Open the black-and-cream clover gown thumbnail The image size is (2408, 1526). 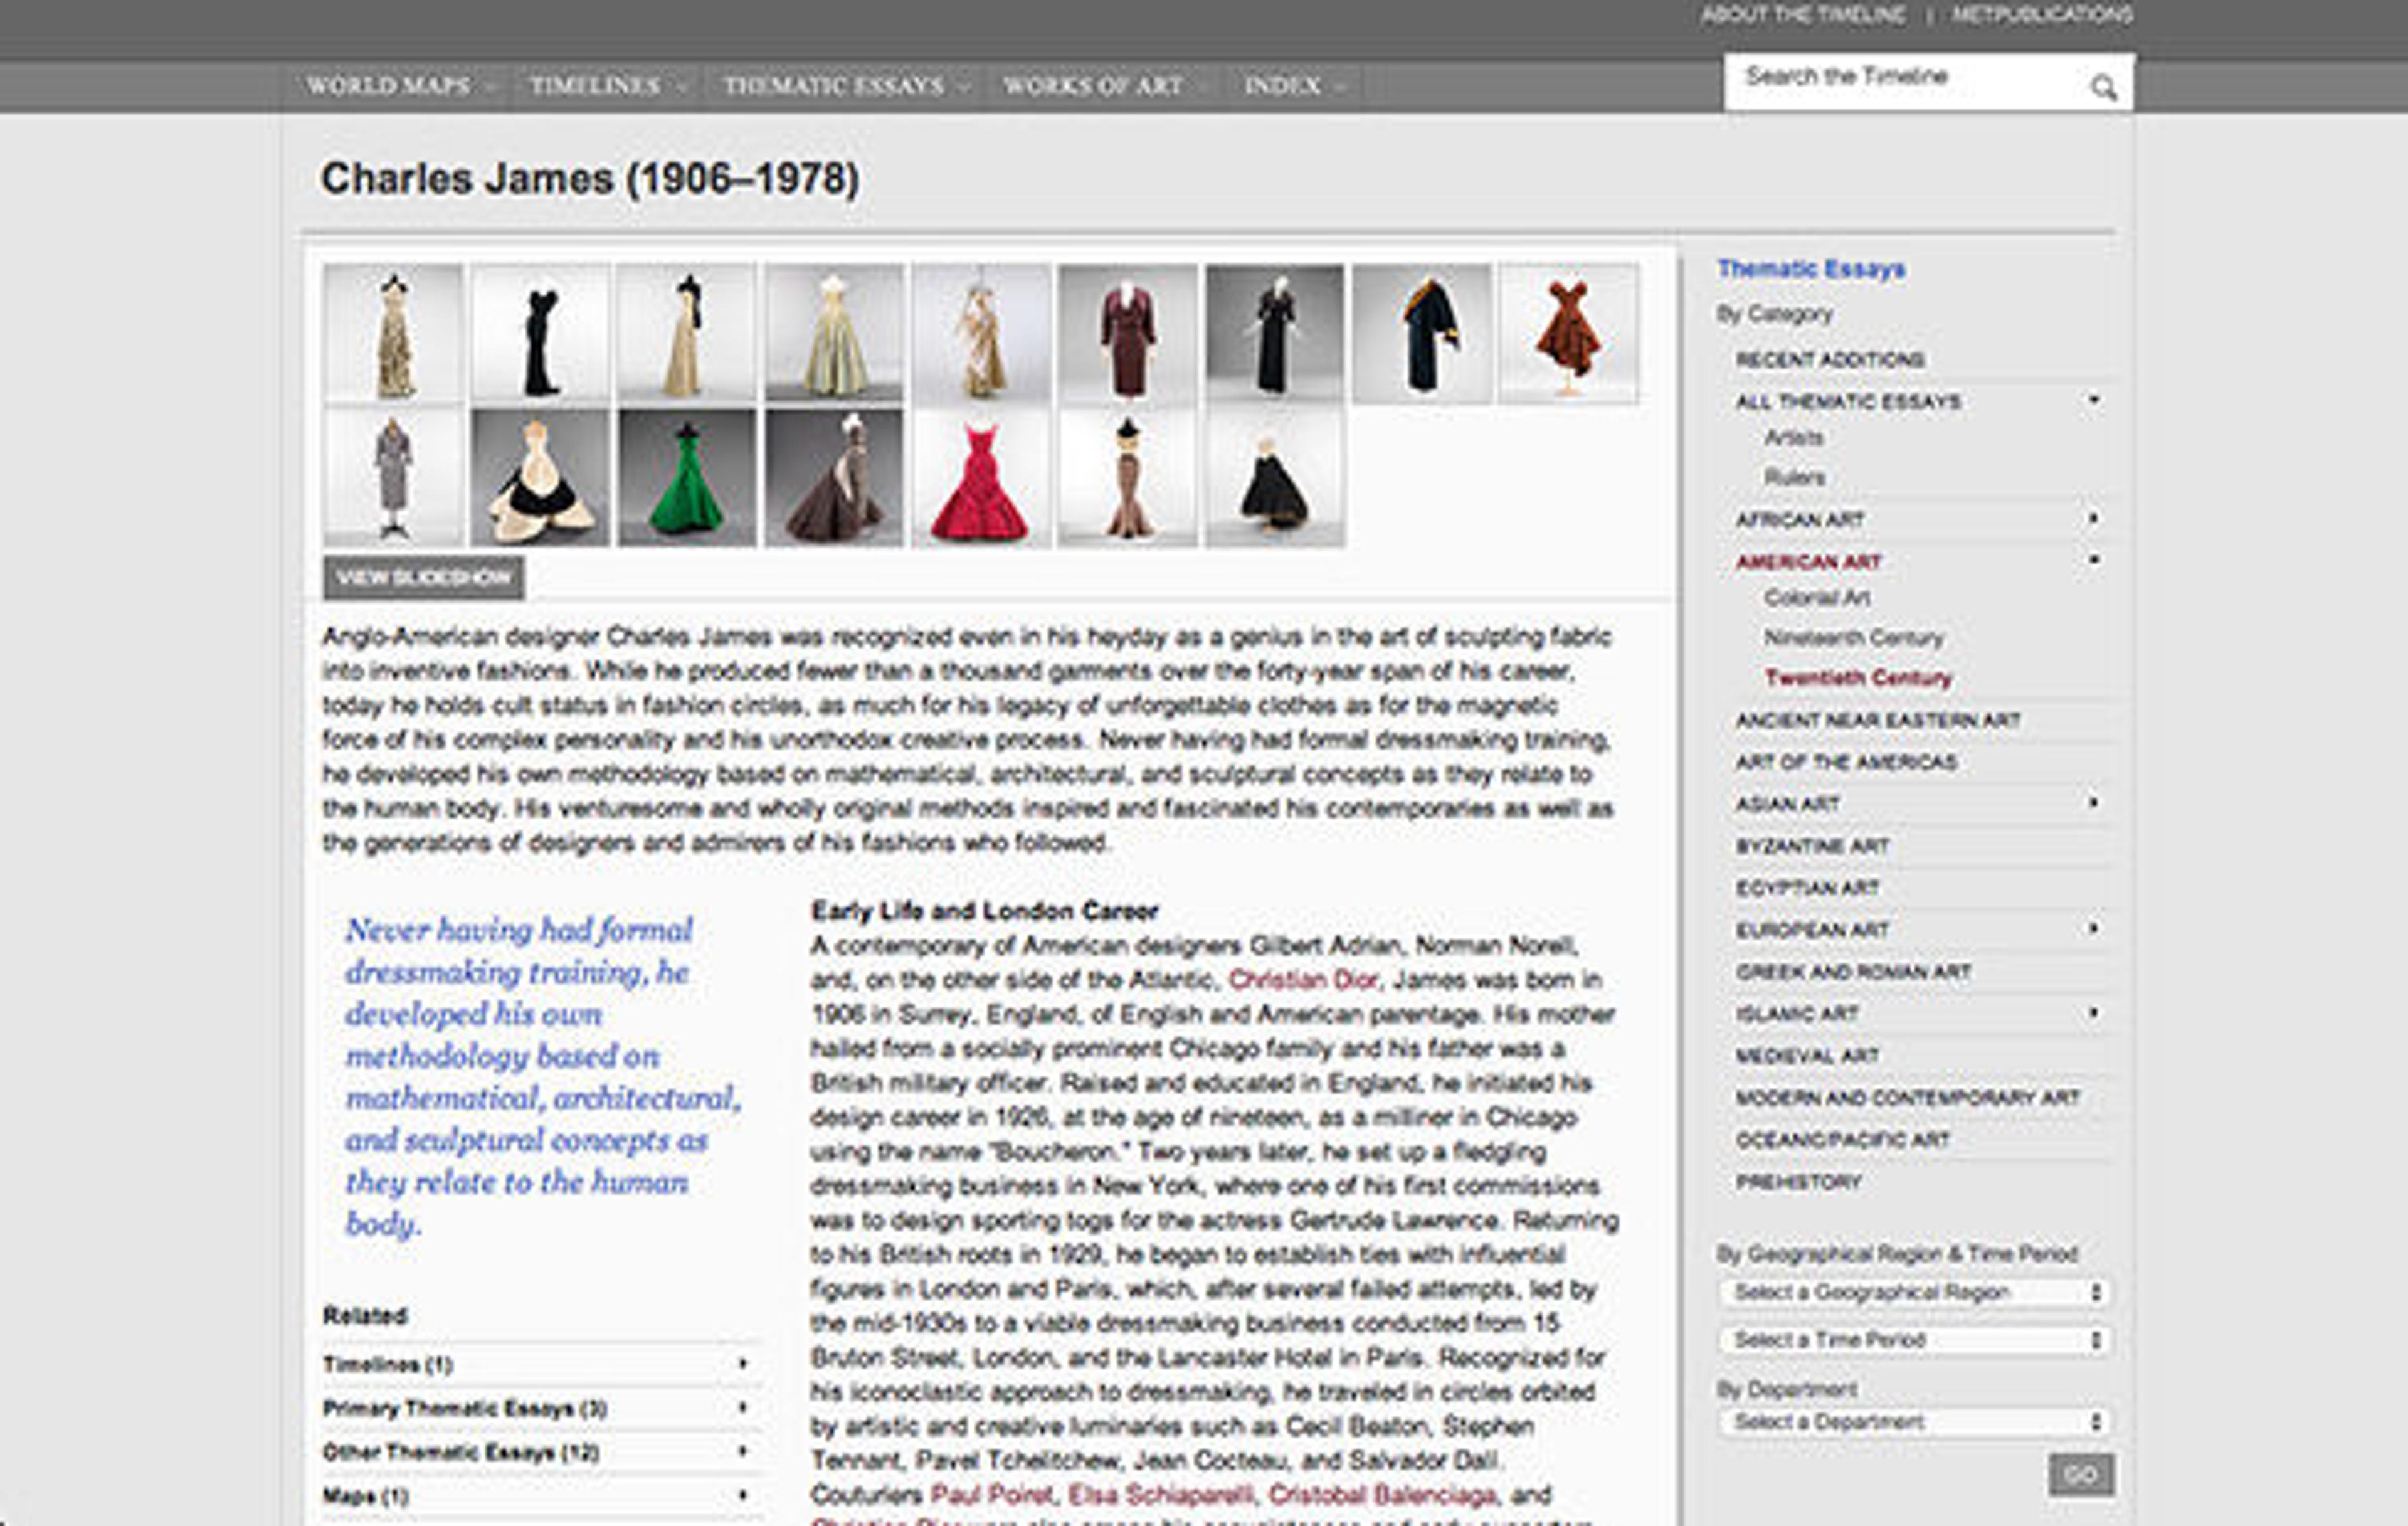pos(540,478)
